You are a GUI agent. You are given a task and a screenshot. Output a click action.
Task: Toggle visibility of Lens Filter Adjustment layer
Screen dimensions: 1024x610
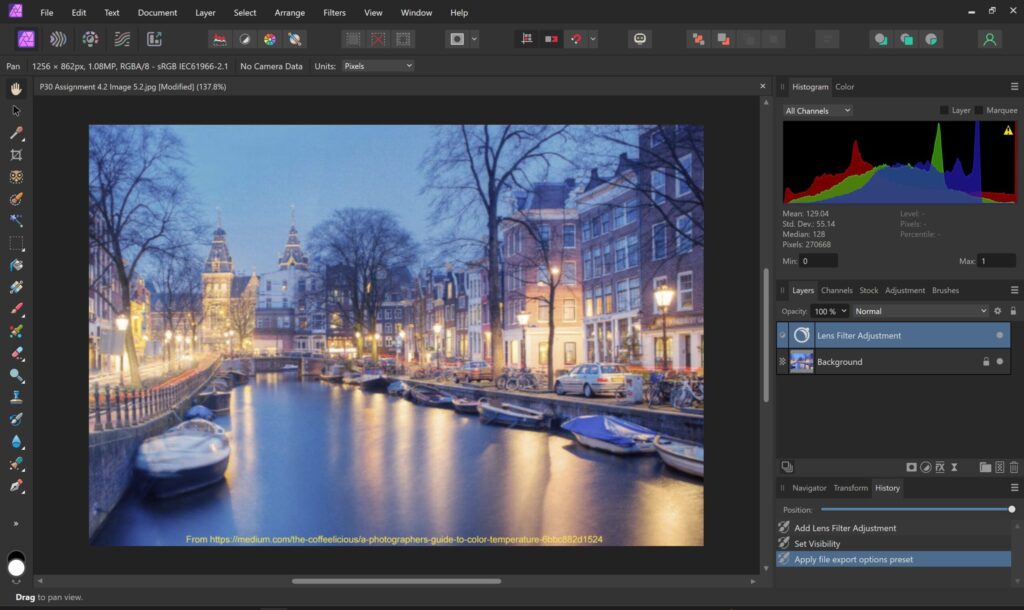click(x=999, y=336)
